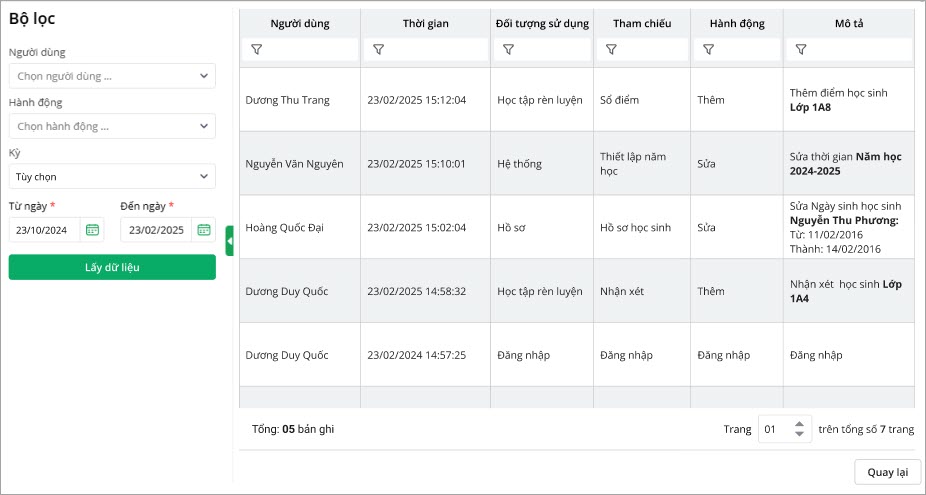Open the Chọn người dùng dropdown
The height and width of the screenshot is (495, 926).
point(112,76)
